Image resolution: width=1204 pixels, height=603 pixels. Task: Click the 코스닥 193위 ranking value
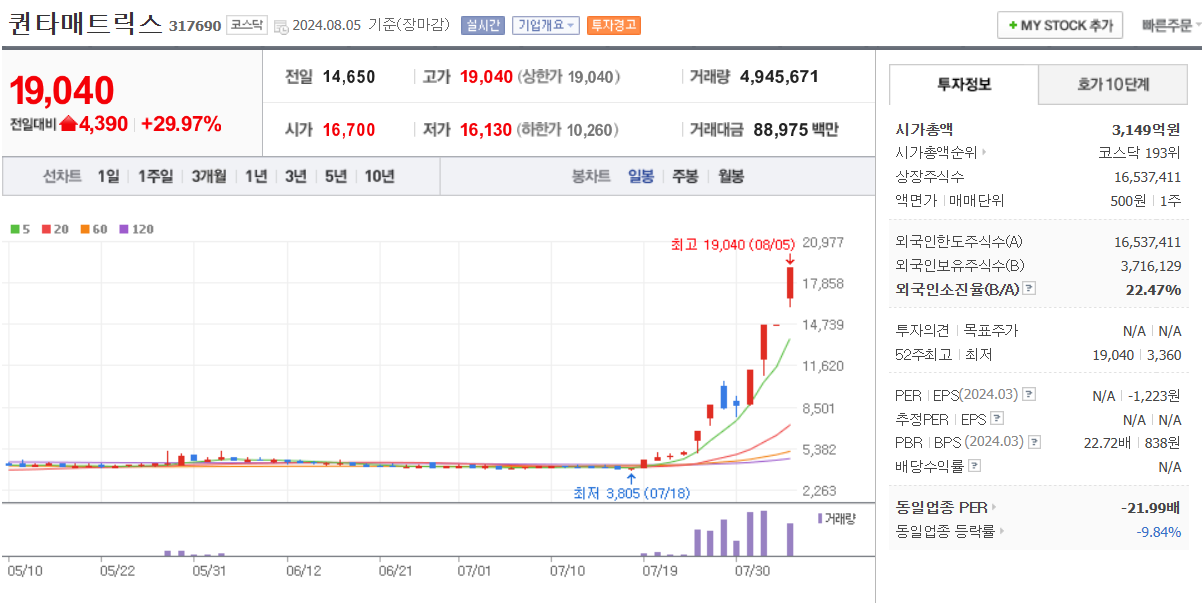1139,153
